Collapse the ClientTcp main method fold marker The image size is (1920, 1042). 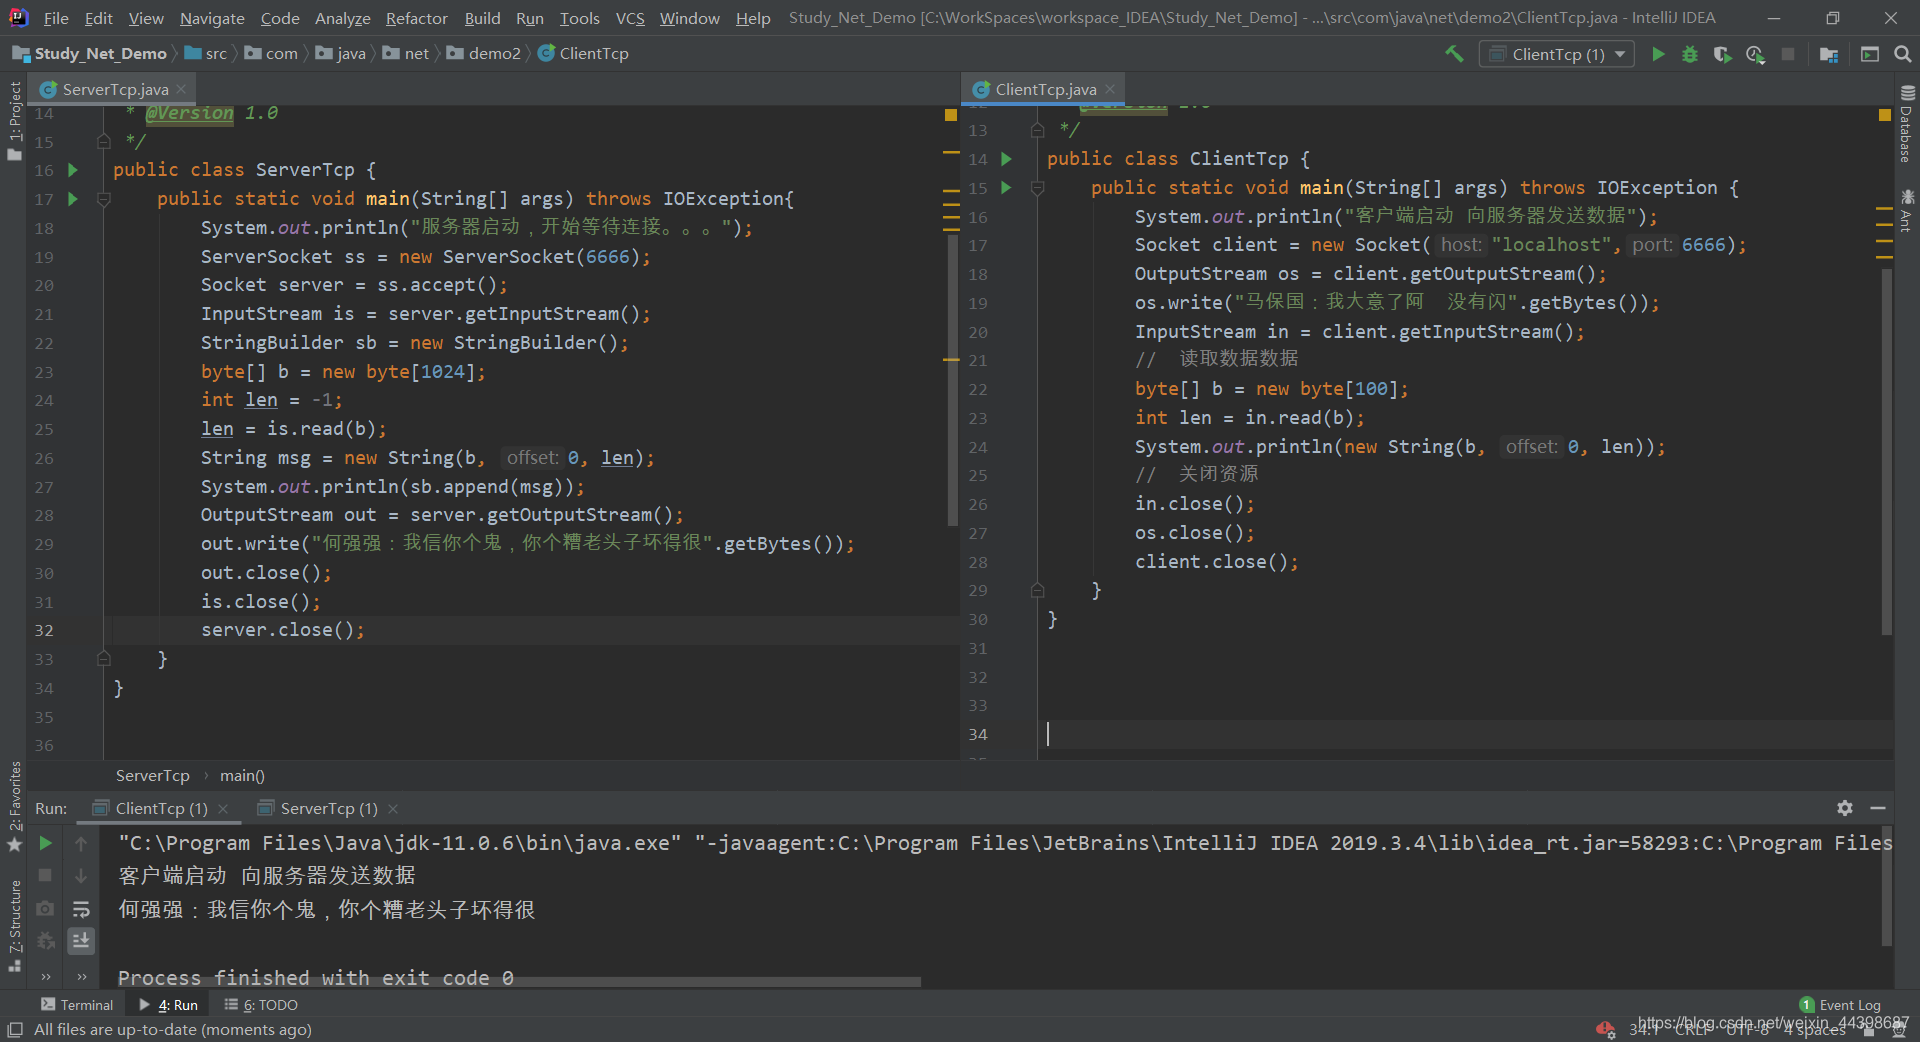tap(1037, 188)
